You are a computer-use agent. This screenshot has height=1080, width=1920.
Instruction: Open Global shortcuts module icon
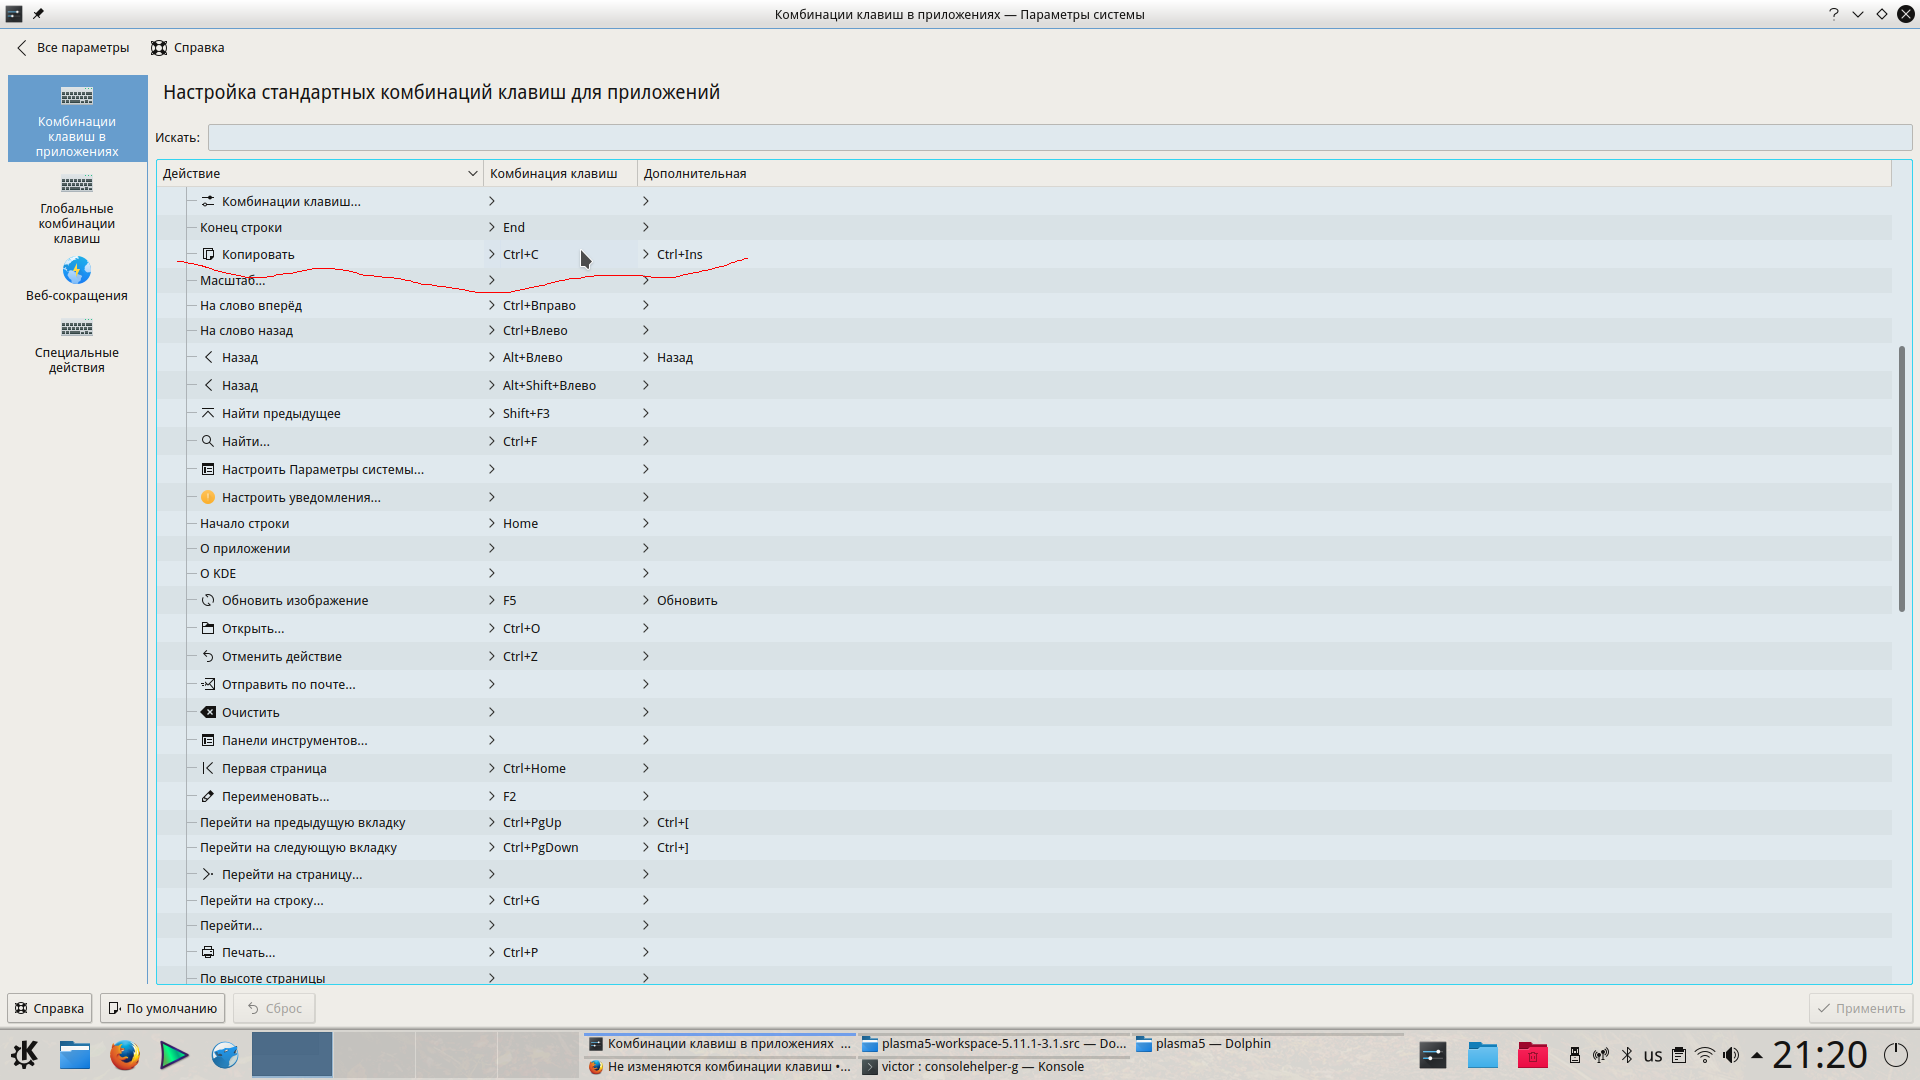click(x=77, y=185)
